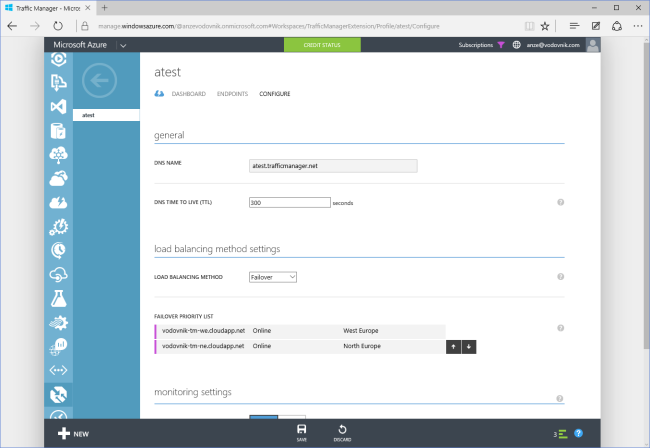This screenshot has height=448, width=650.
Task: Click the New button at bottom left
Action: click(73, 434)
